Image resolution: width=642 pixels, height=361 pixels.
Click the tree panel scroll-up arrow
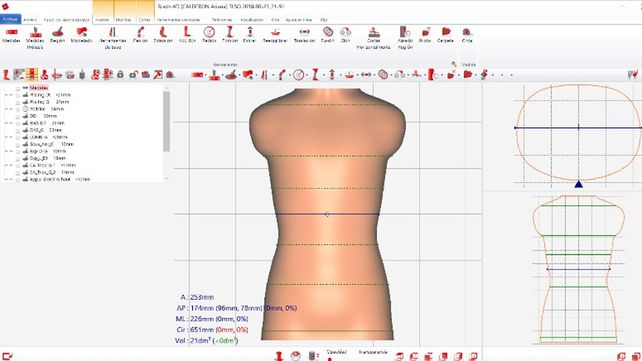point(166,88)
